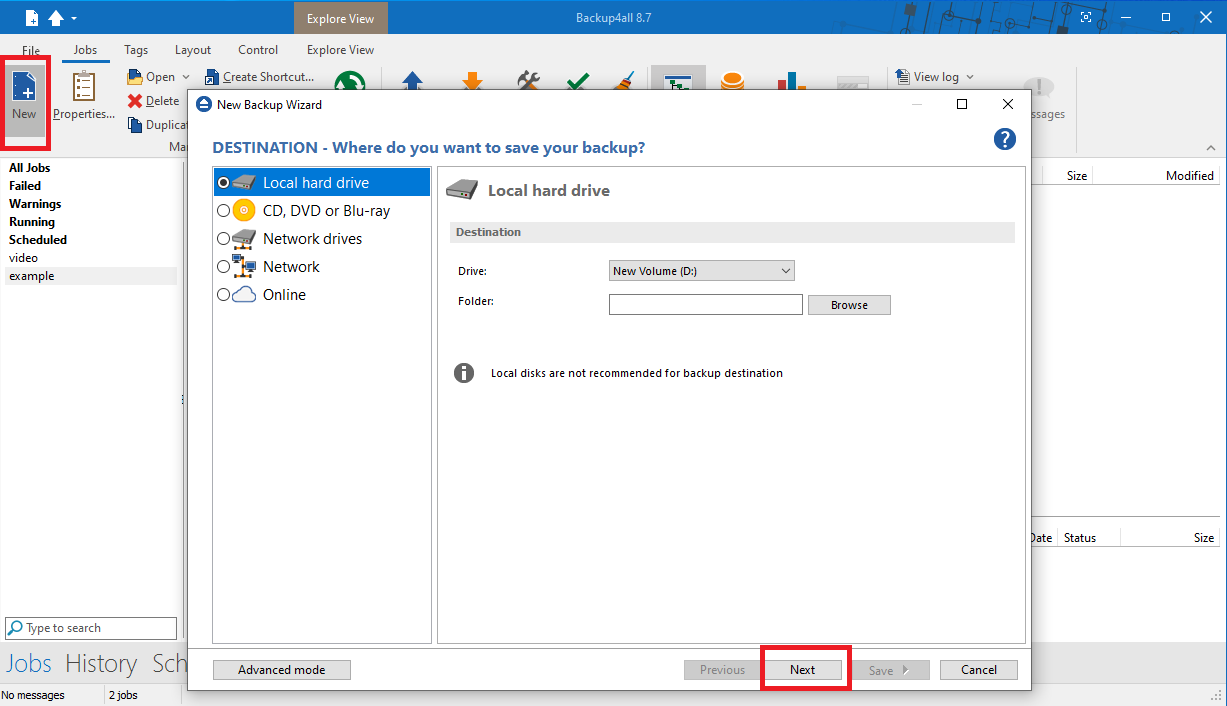
Task: Switch to the Layout ribbon tab
Action: 193,50
